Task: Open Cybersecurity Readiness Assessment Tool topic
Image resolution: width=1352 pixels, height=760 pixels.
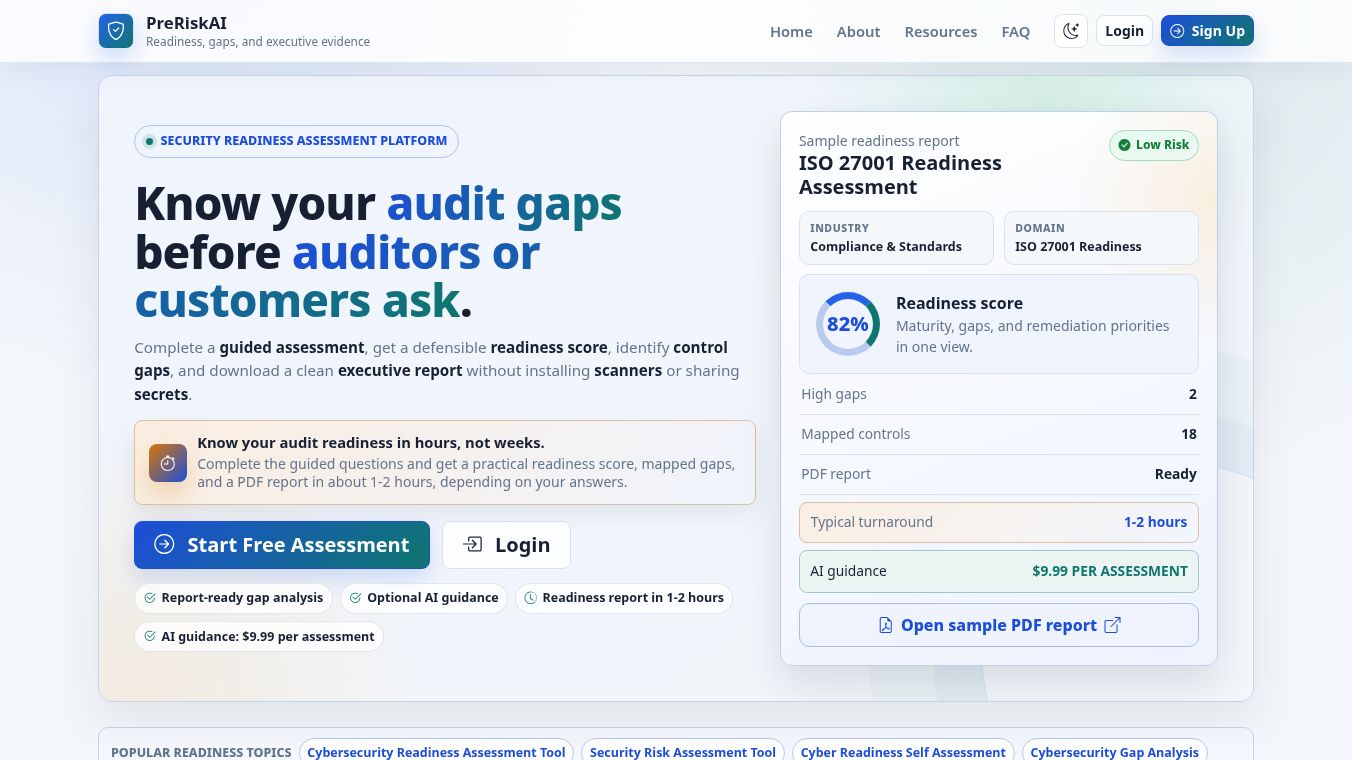Action: (x=436, y=752)
